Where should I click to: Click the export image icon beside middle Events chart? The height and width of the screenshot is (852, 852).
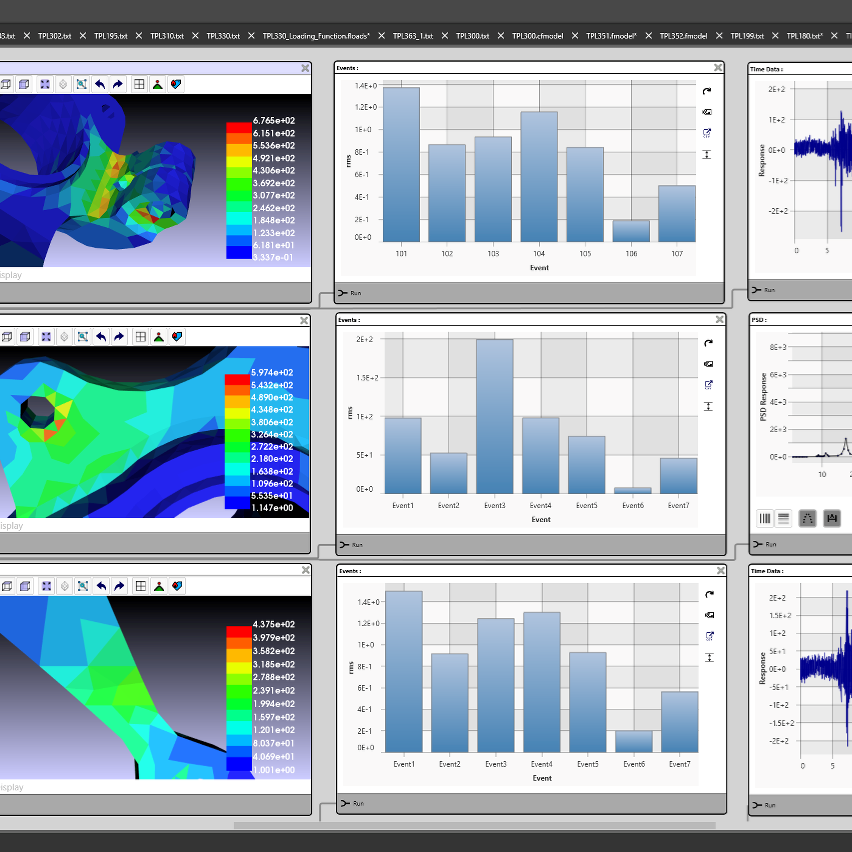tap(708, 363)
